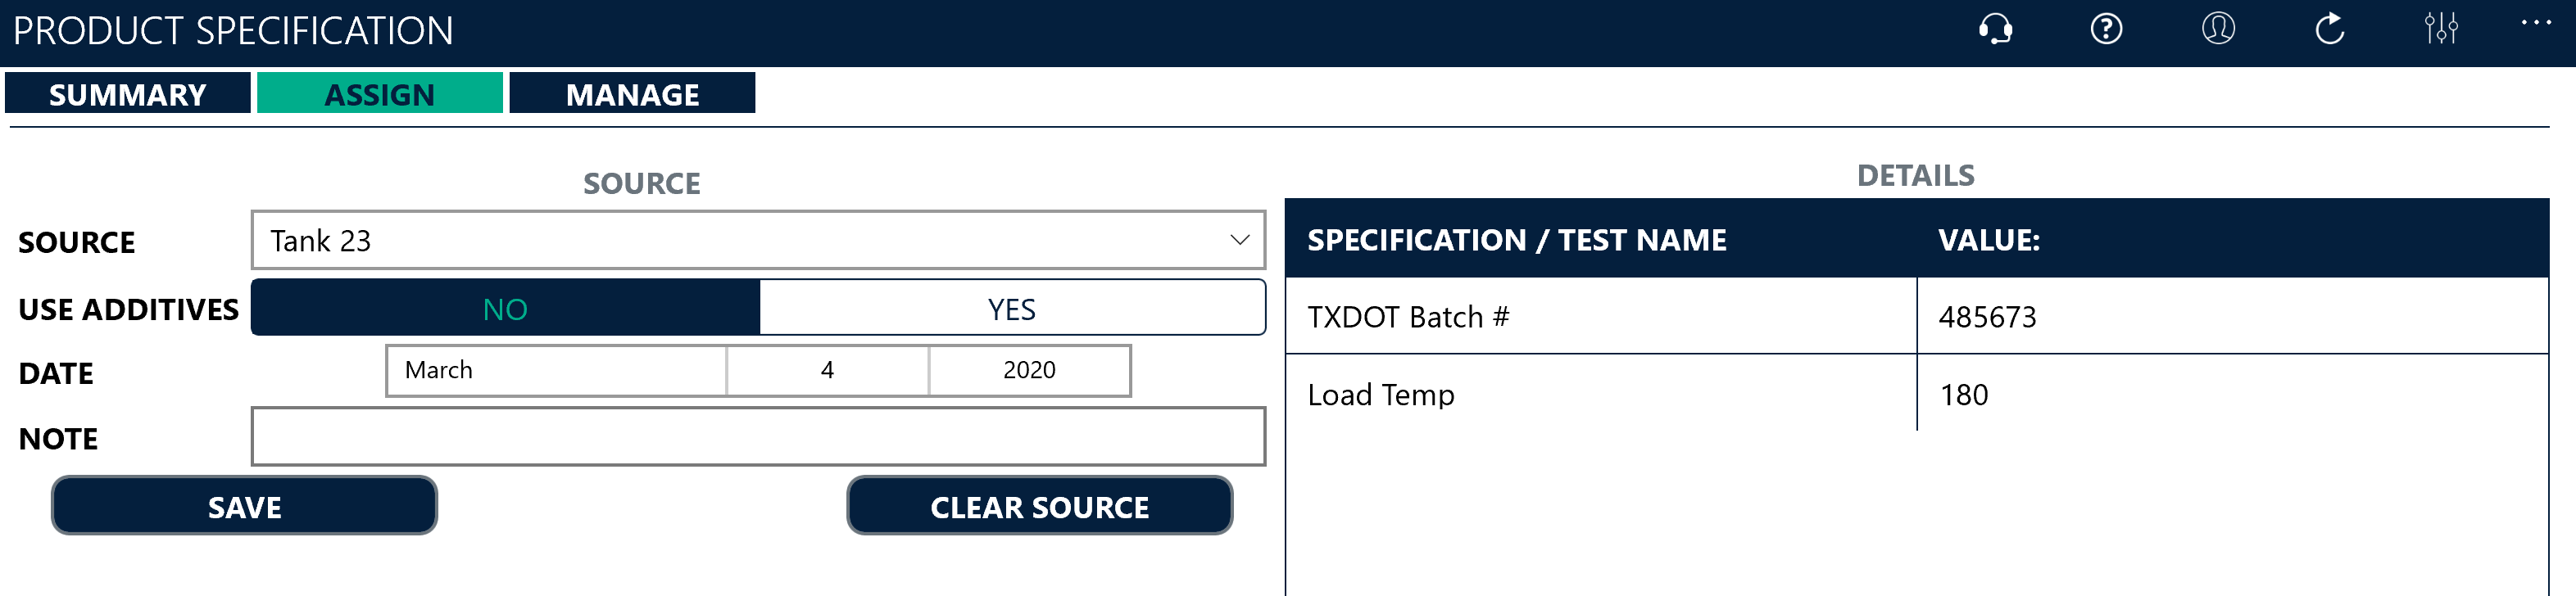The width and height of the screenshot is (2576, 596).
Task: Set USE ADDITIVES to YES
Action: coord(1013,309)
